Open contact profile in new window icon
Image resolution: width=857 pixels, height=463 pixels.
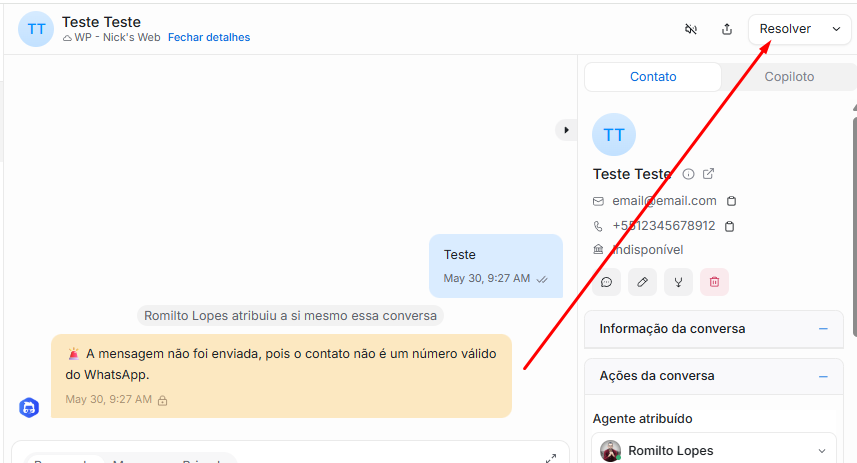click(x=709, y=174)
